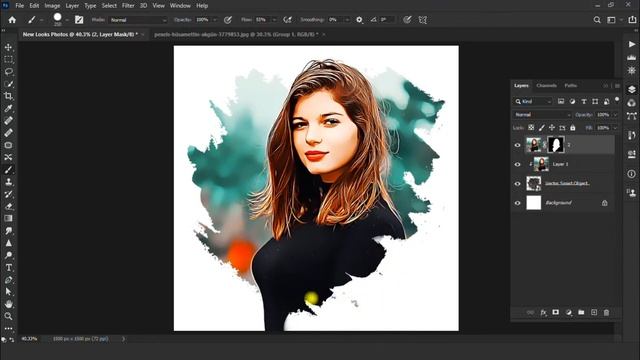Create a new group folder icon
The height and width of the screenshot is (360, 640).
pos(581,313)
